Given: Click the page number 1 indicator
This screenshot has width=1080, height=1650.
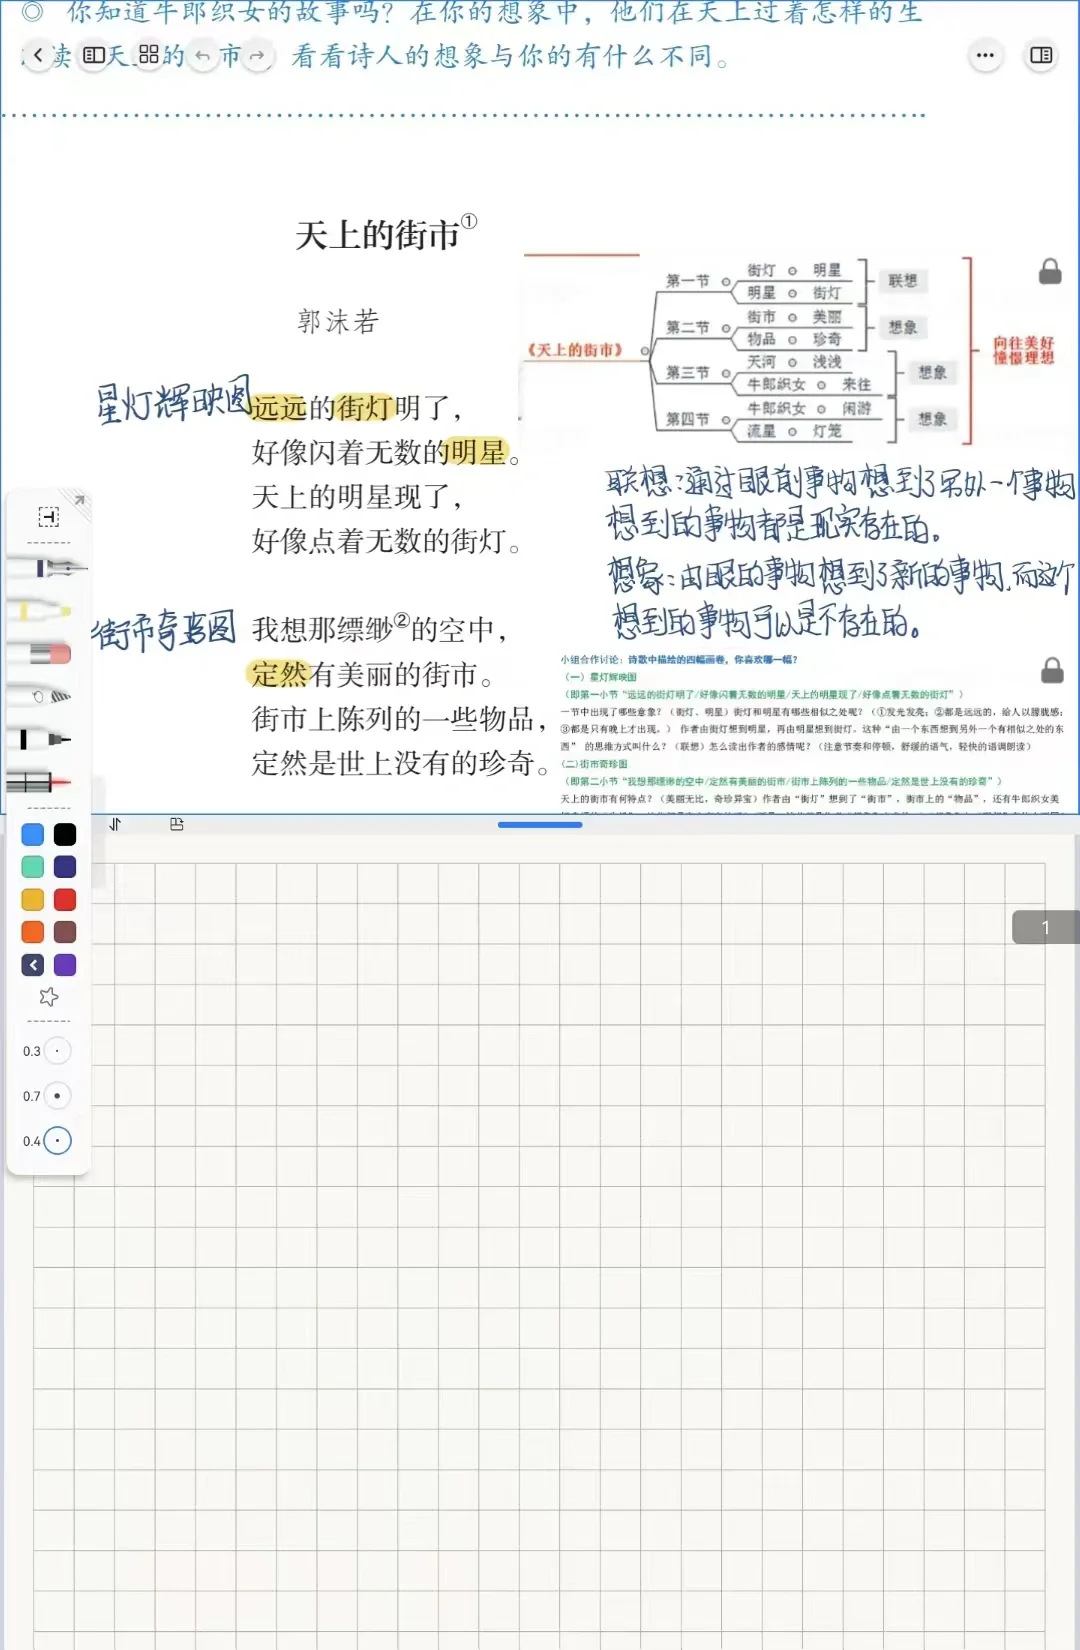Looking at the screenshot, I should [1046, 927].
